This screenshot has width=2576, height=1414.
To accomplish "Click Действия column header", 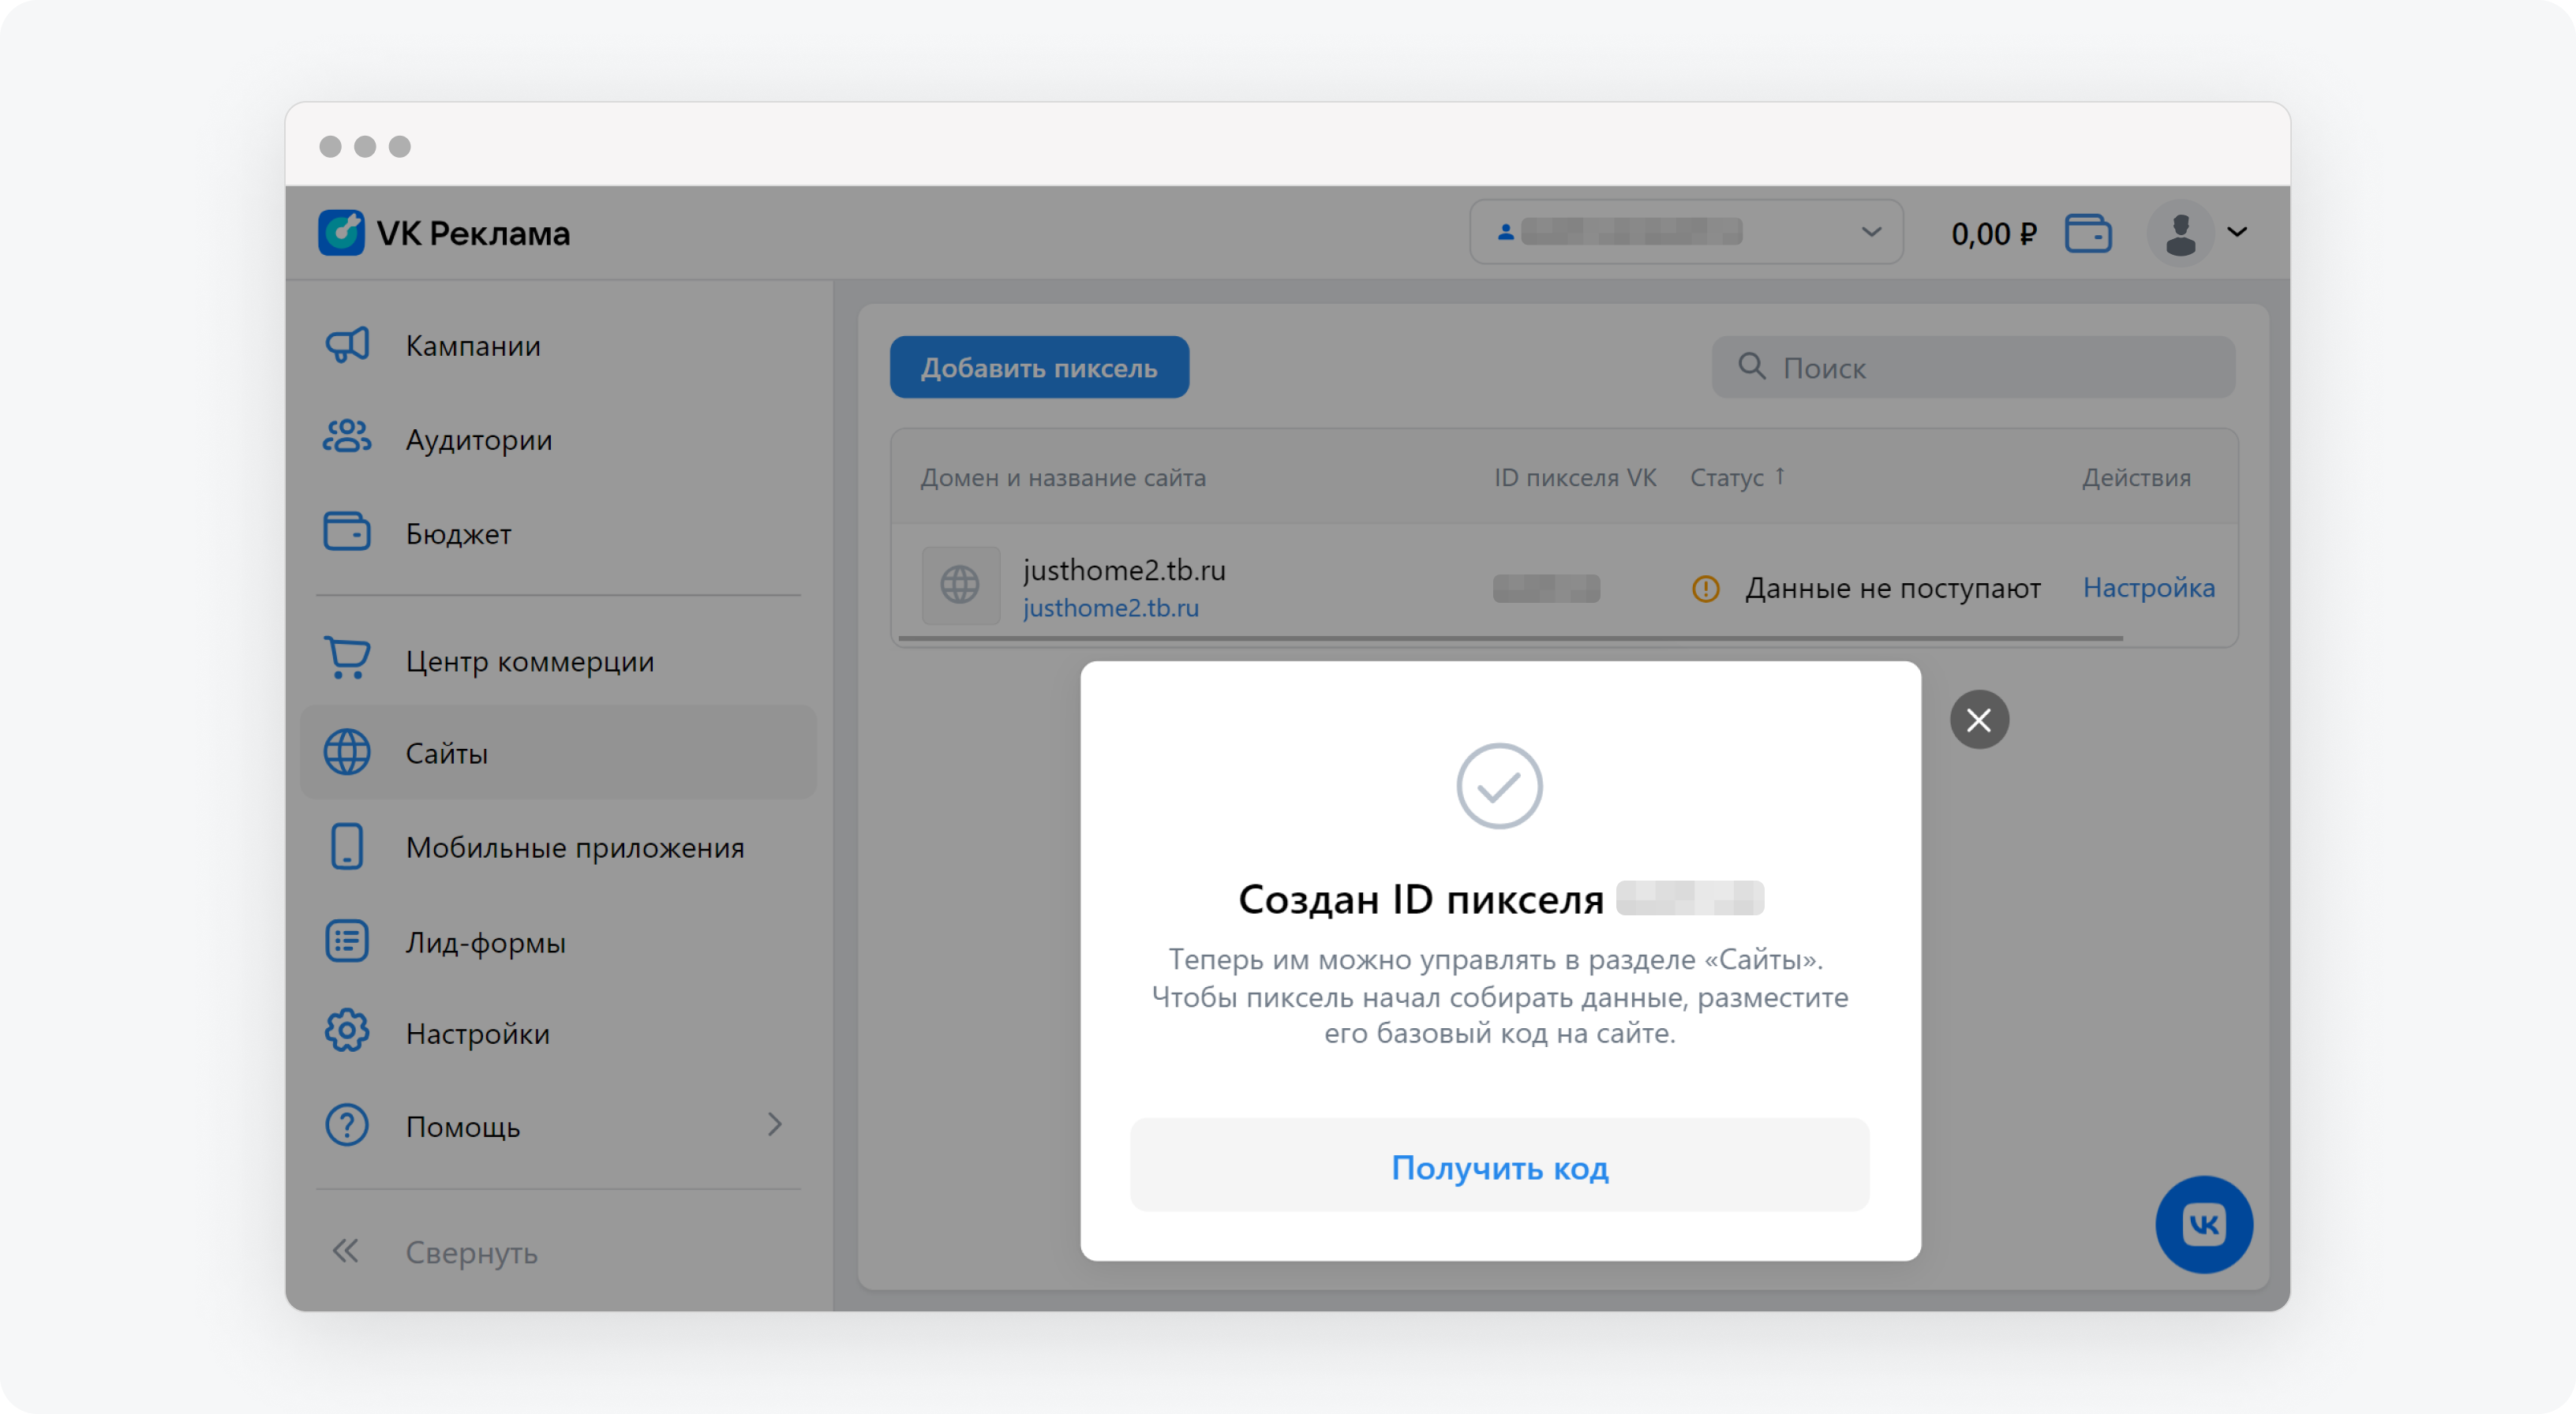I will 2136,477.
